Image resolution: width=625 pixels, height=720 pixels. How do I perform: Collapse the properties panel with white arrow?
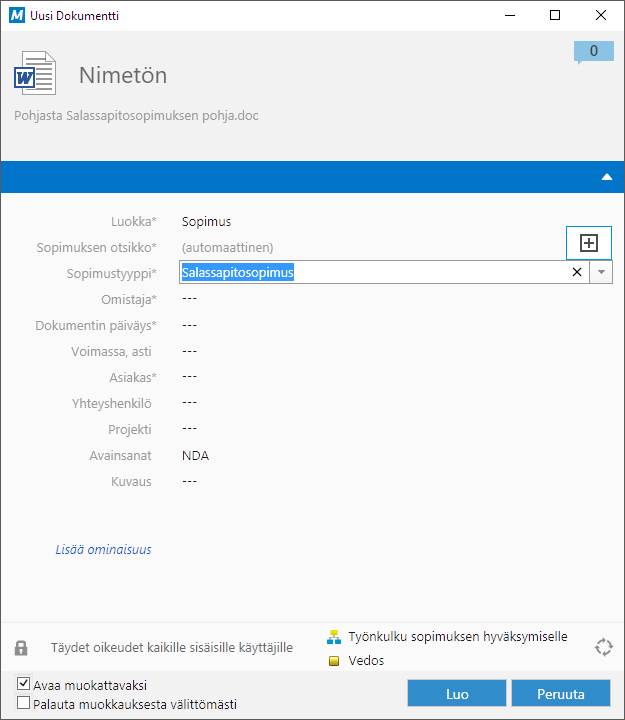click(606, 177)
